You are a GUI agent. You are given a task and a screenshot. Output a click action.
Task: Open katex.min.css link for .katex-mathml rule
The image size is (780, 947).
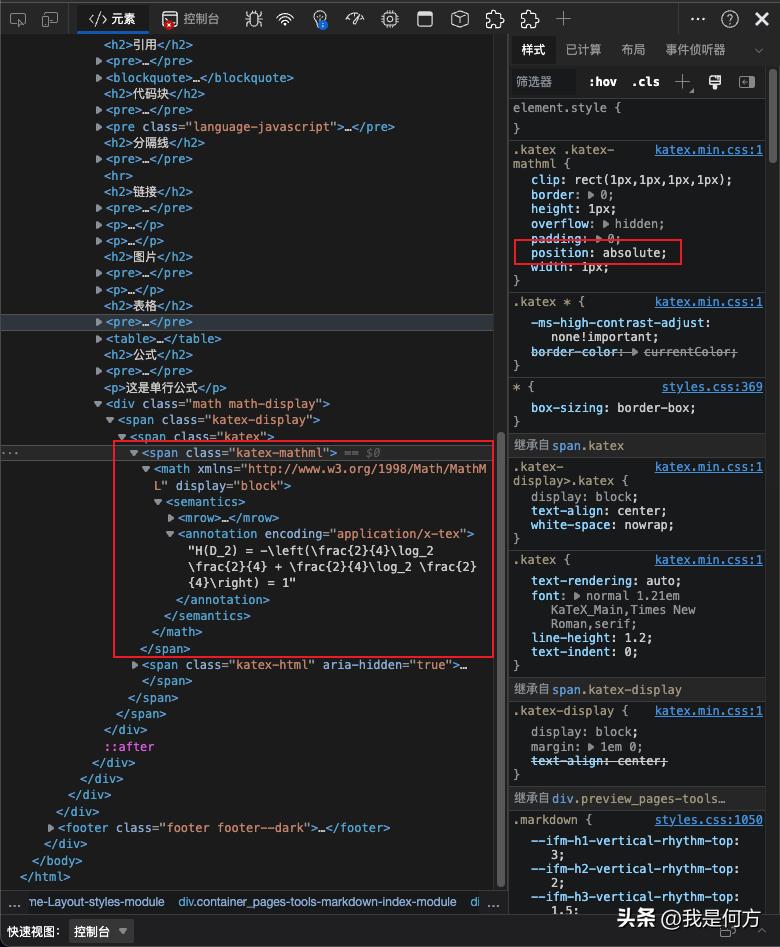click(x=709, y=150)
